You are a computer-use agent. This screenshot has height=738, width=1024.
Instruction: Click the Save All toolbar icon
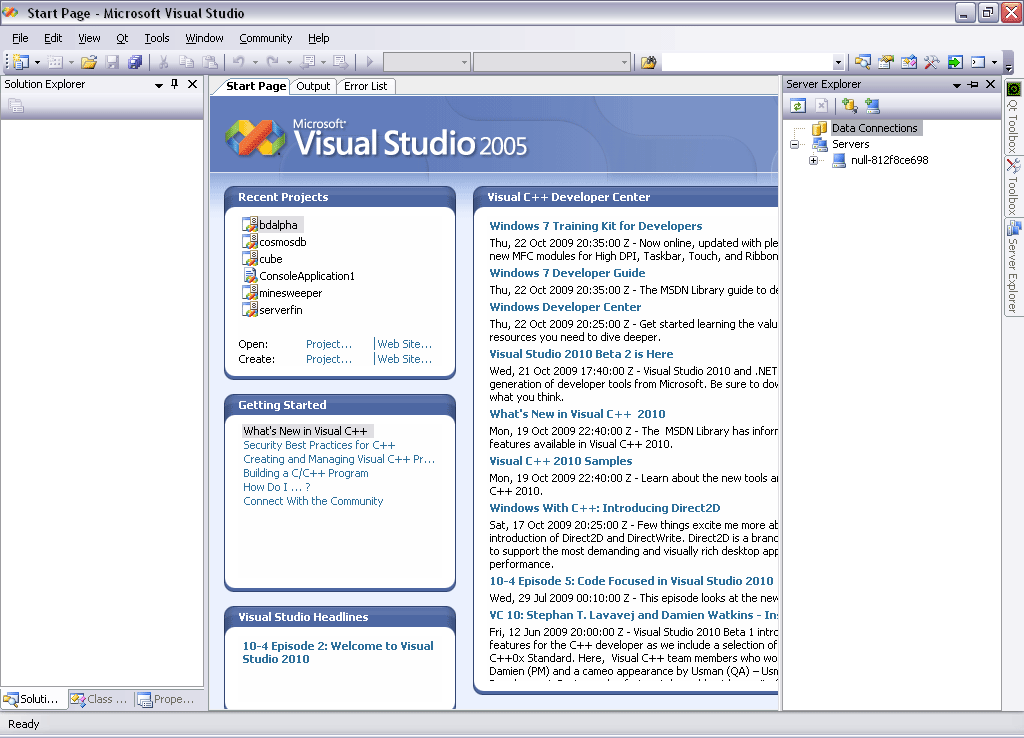(x=135, y=62)
